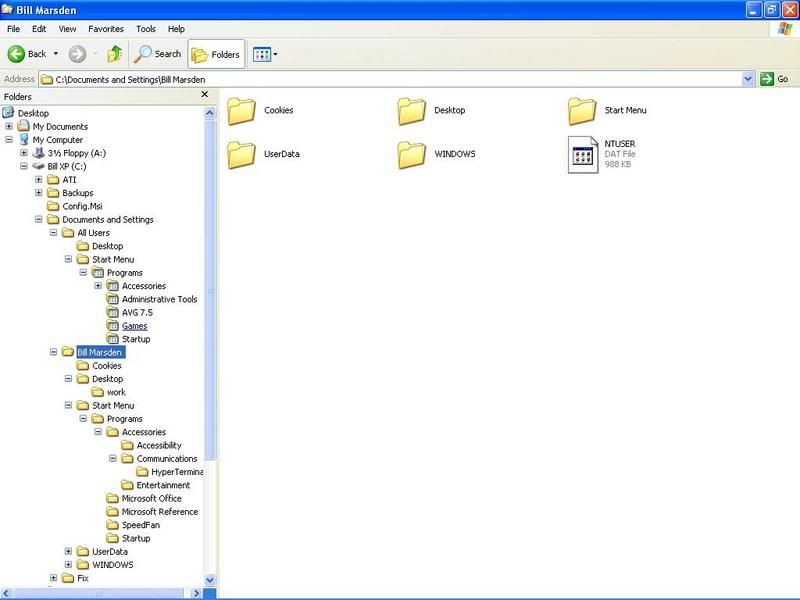Viewport: 800px width, 600px height.
Task: Collapse the Documents and Settings tree node
Action: [39, 220]
